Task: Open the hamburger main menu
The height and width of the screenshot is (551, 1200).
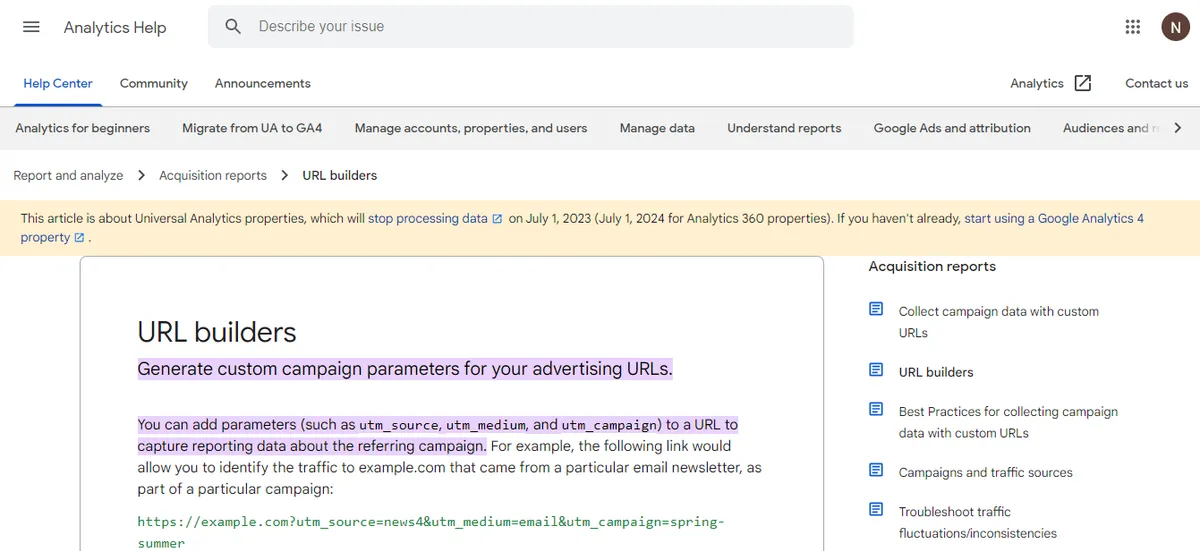Action: (31, 27)
